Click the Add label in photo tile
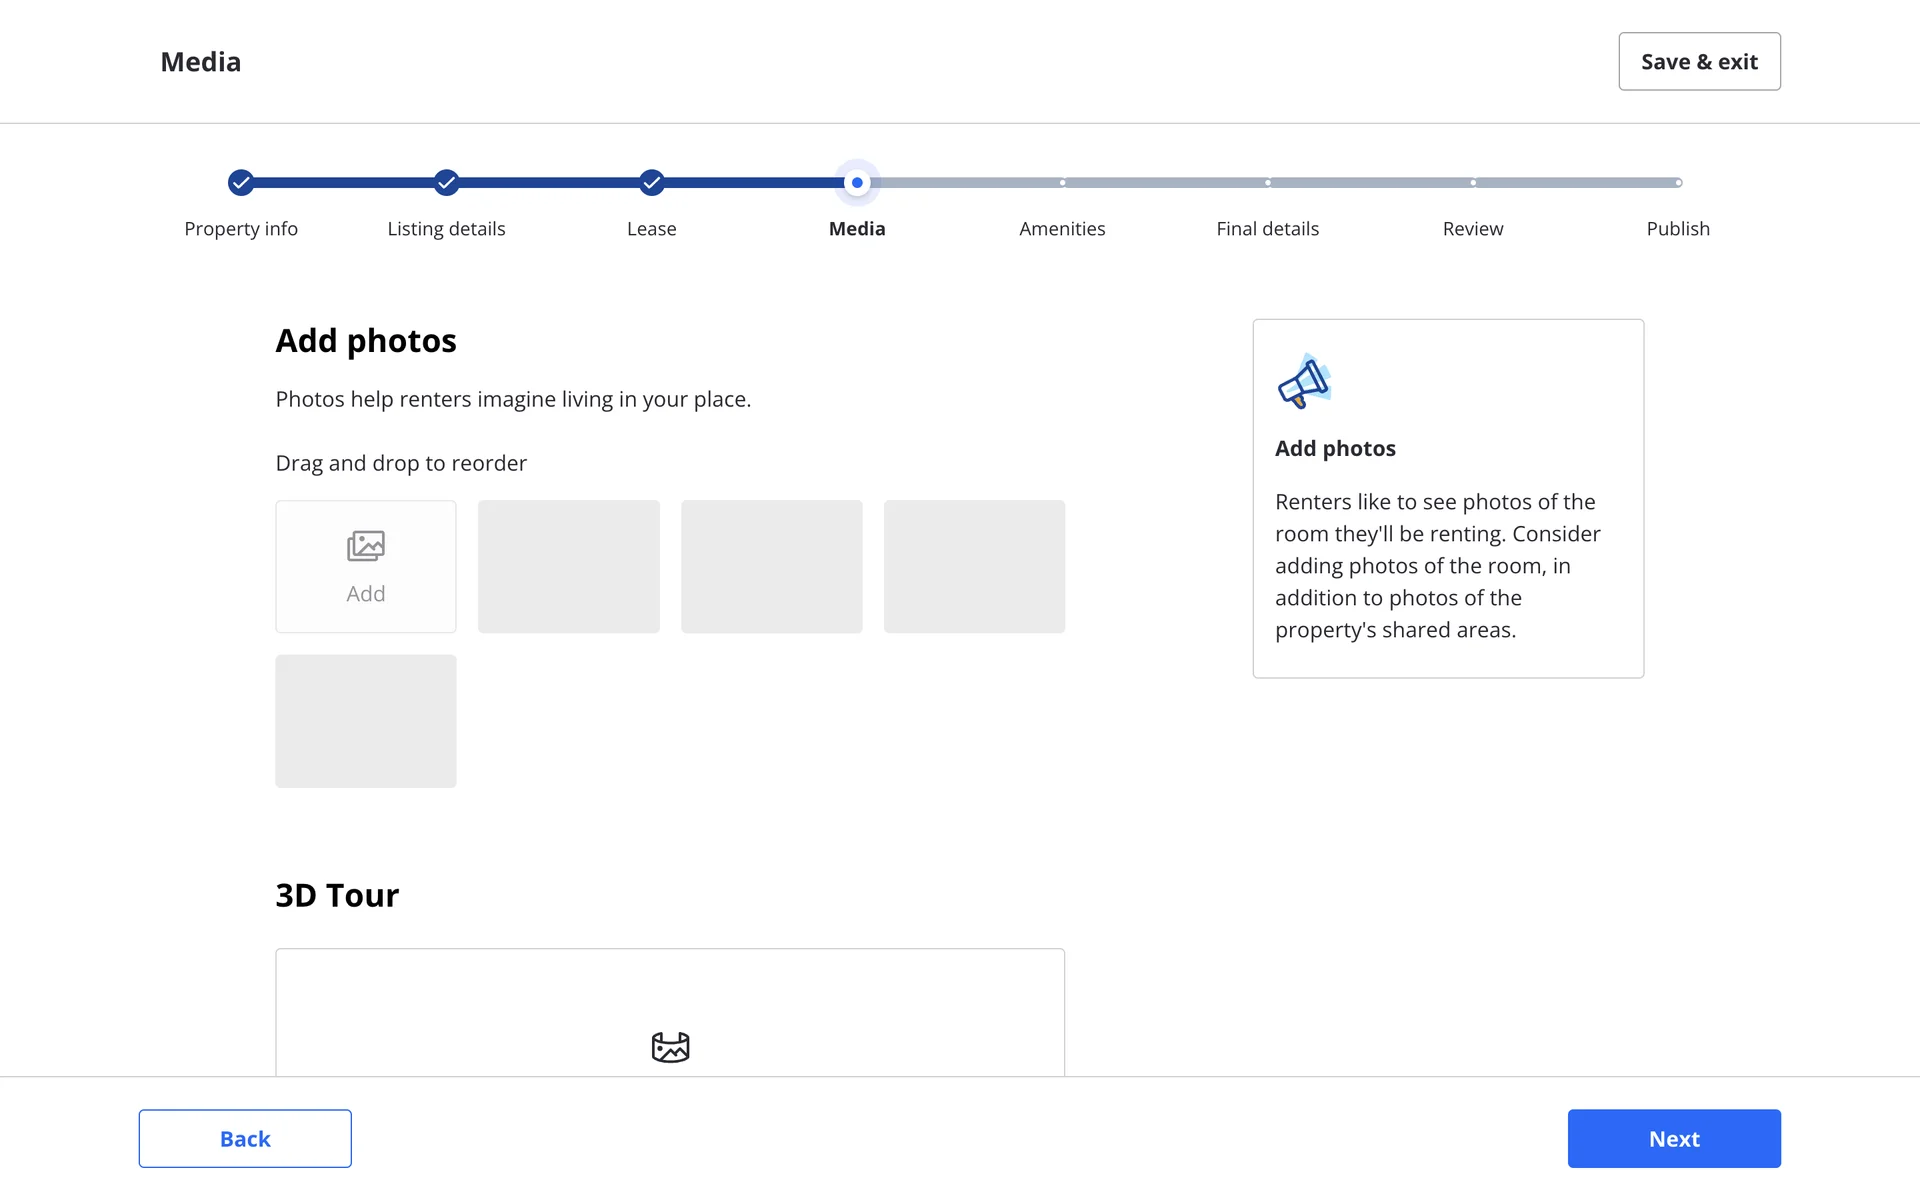1920x1200 pixels. [x=365, y=594]
